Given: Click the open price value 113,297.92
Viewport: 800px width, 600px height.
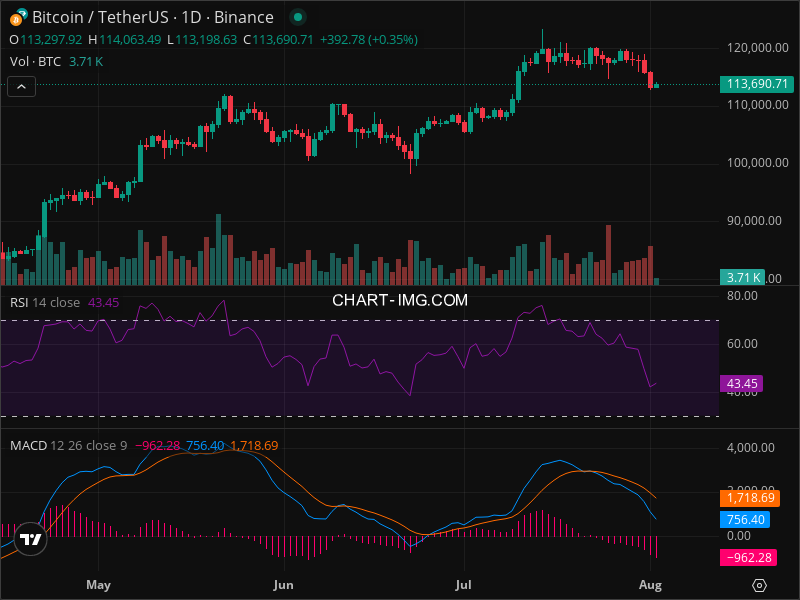Looking at the screenshot, I should coord(51,40).
